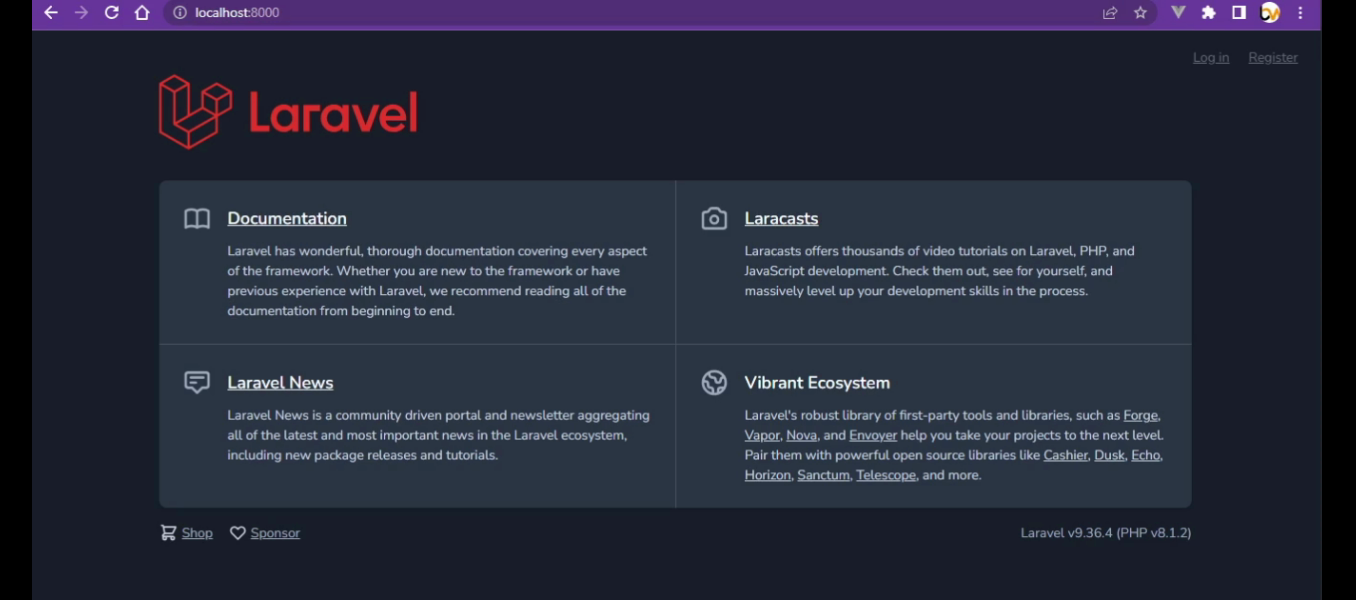This screenshot has height=600, width=1356.
Task: Toggle the browser side panel
Action: tap(1239, 13)
